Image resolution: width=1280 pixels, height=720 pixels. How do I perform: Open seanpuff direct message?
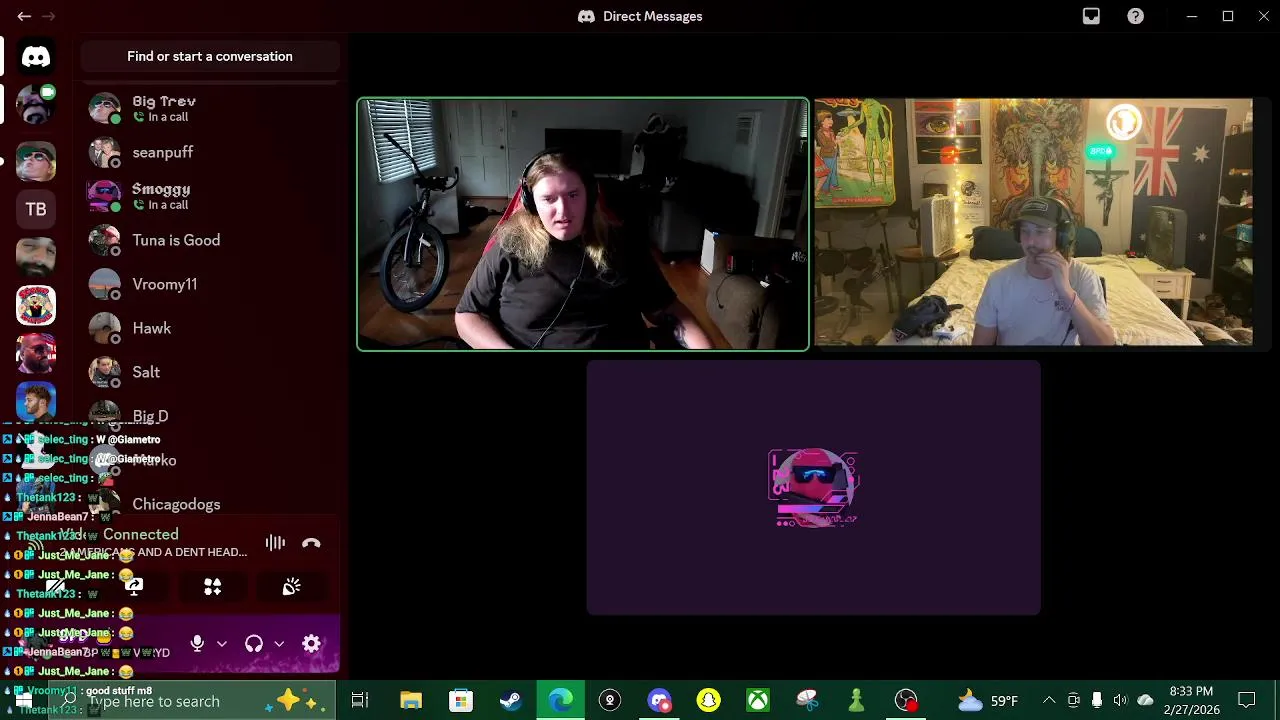click(210, 152)
